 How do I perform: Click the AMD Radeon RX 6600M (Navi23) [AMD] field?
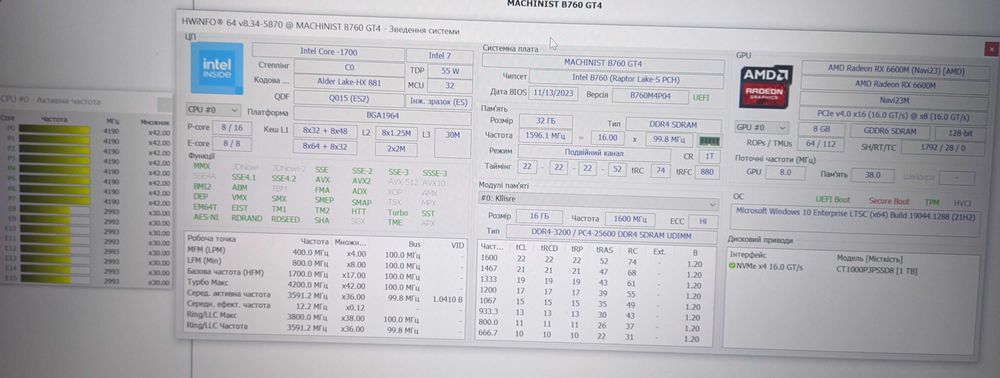click(x=895, y=69)
